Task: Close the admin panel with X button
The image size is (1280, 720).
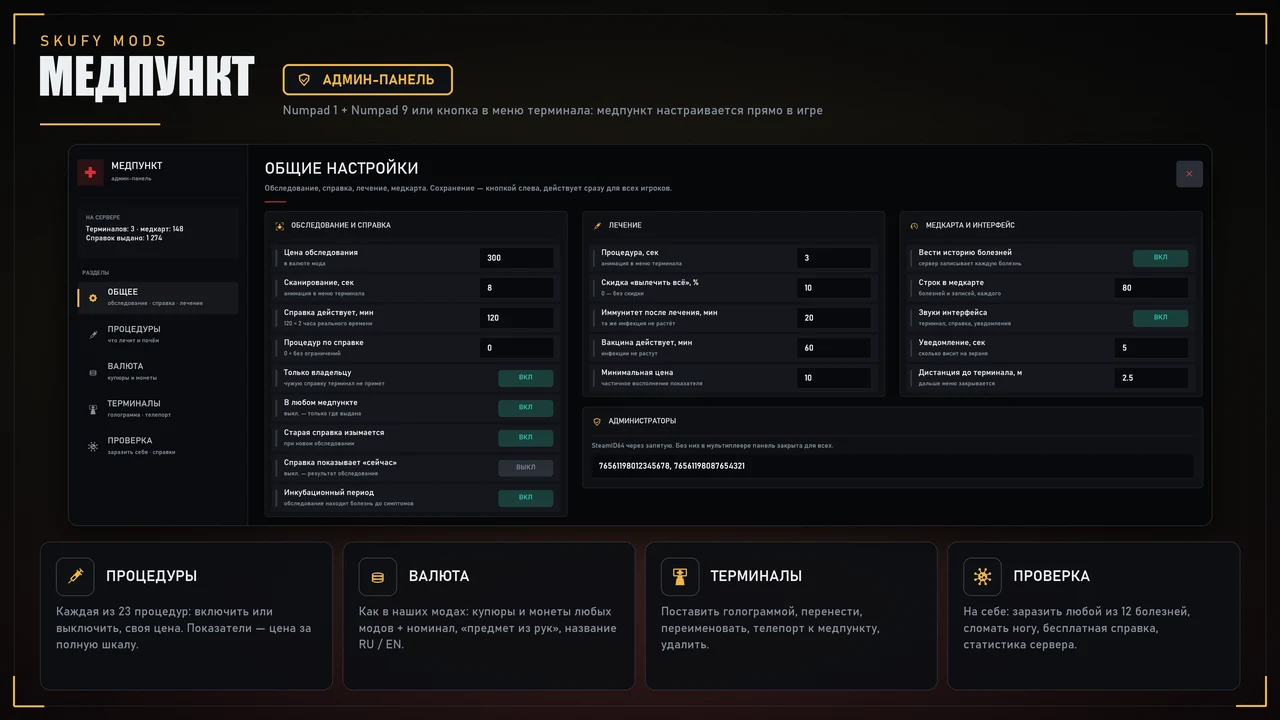Action: 1189,174
